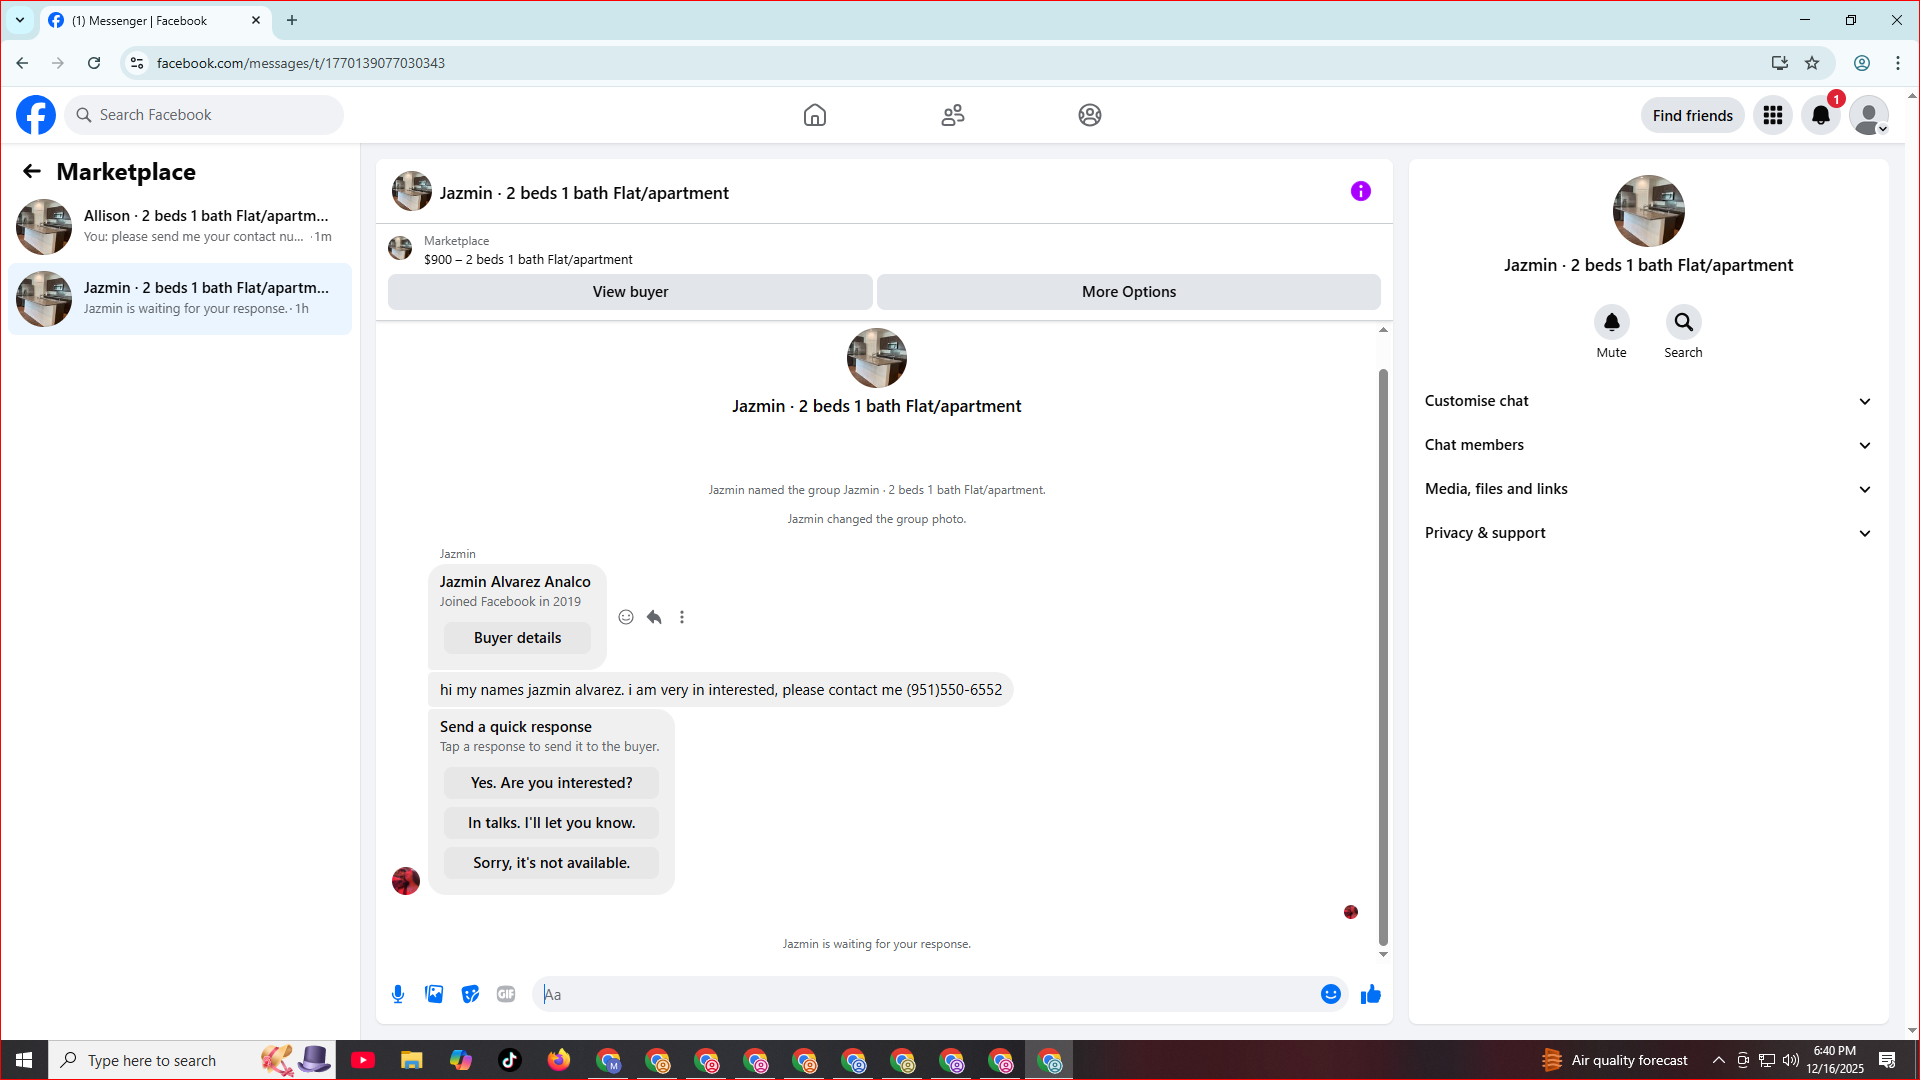The image size is (1920, 1080).
Task: Mute this conversation with bell button
Action: pyautogui.click(x=1612, y=322)
